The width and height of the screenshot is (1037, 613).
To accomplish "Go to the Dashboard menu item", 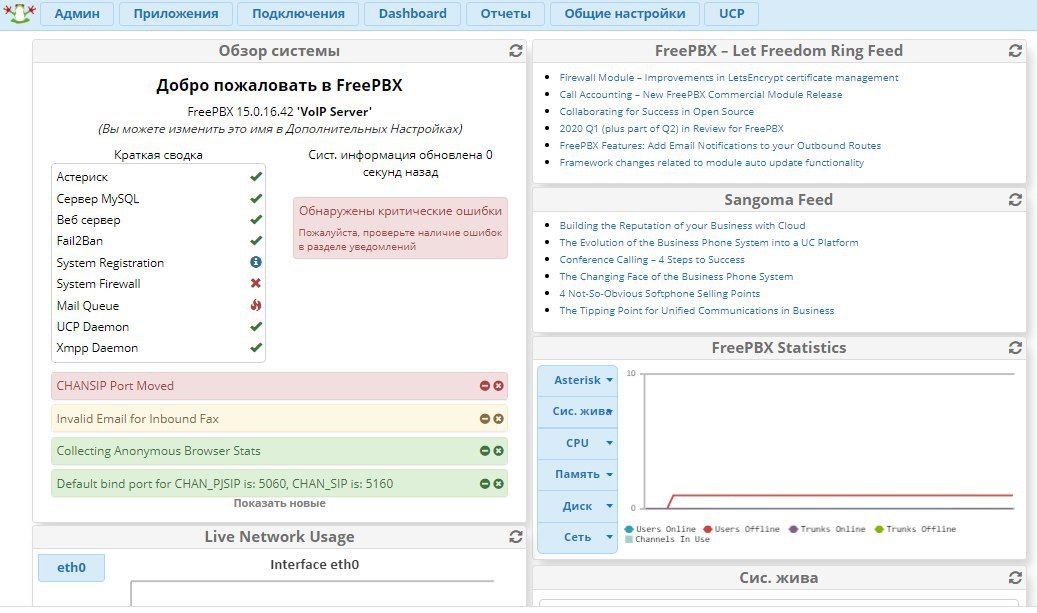I will click(413, 14).
